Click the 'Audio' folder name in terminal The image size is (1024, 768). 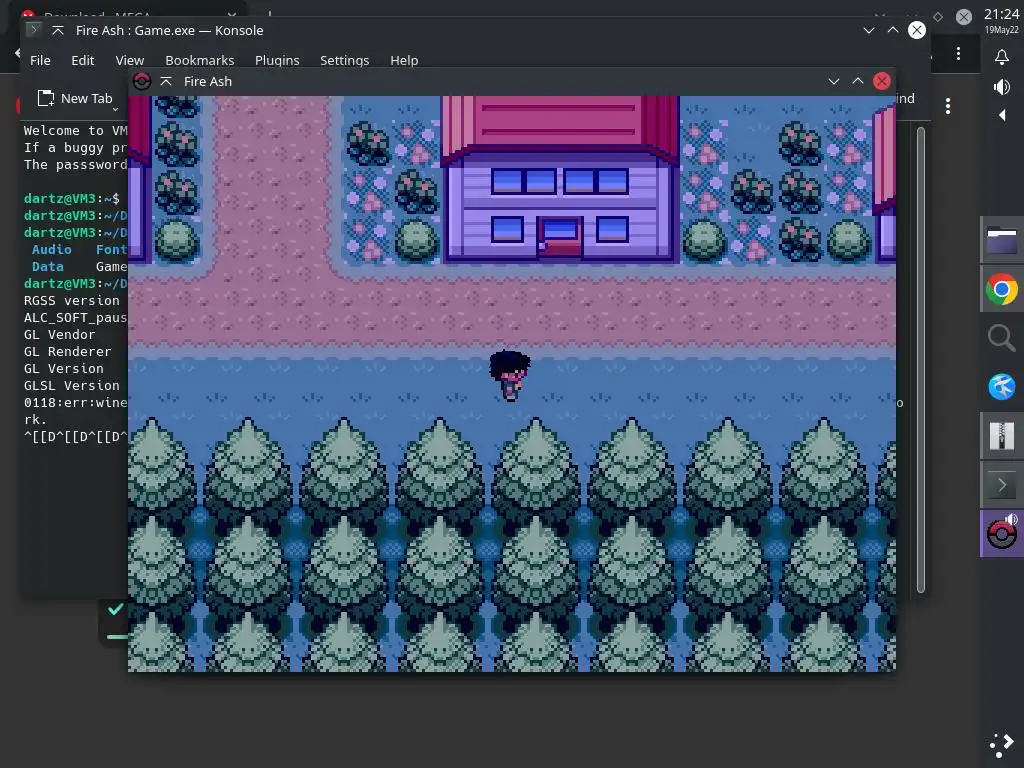[x=52, y=249]
